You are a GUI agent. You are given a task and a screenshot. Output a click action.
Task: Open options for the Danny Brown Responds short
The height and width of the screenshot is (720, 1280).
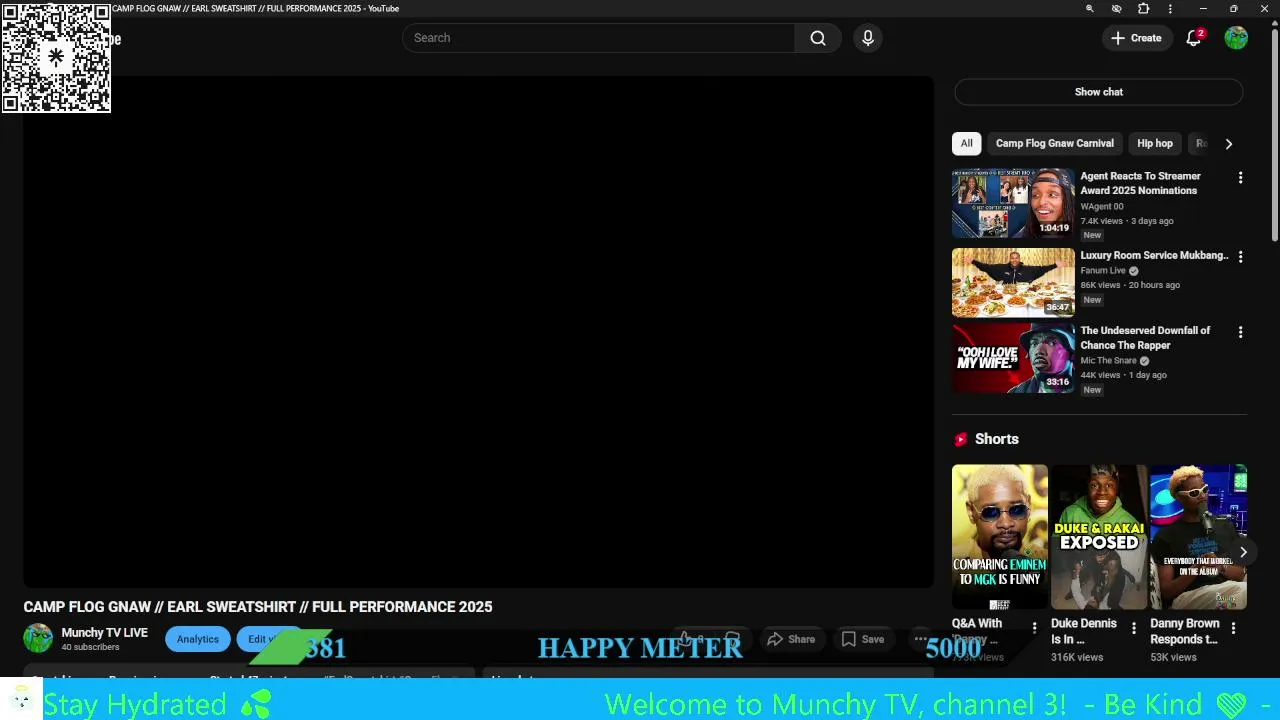coord(1233,628)
